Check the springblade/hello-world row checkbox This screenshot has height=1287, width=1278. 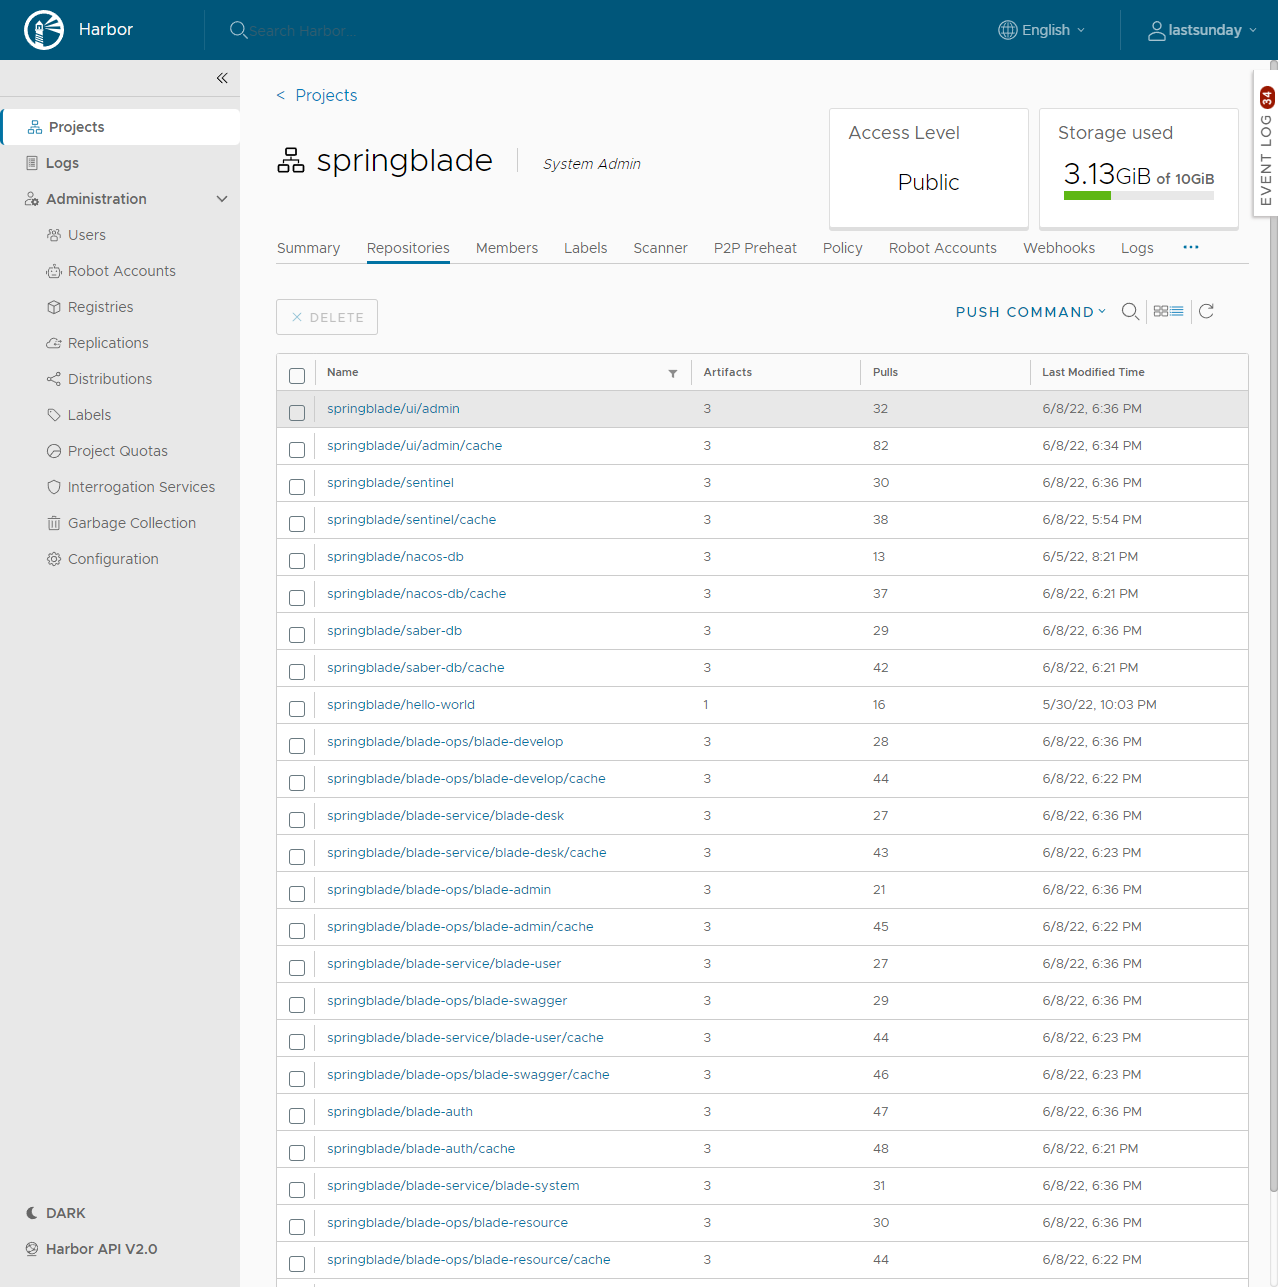pyautogui.click(x=297, y=709)
